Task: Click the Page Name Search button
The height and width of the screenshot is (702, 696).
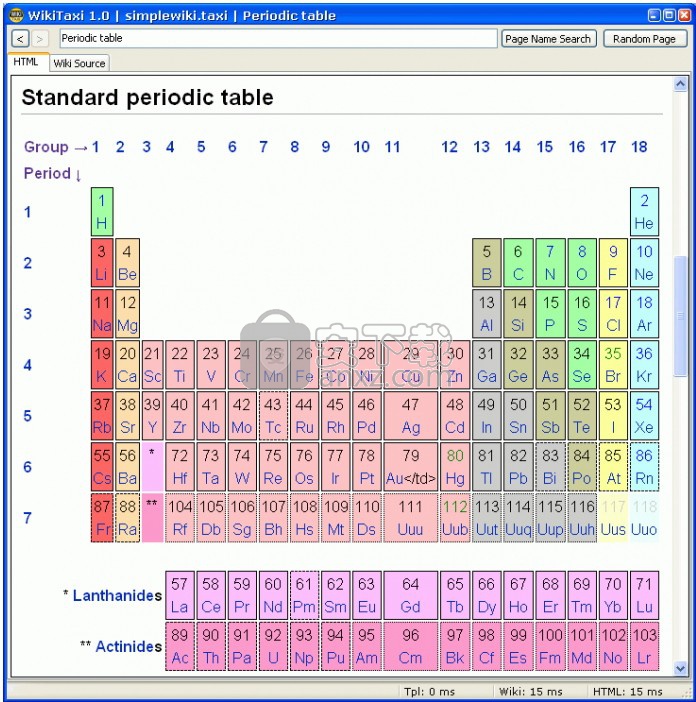Action: tap(548, 39)
